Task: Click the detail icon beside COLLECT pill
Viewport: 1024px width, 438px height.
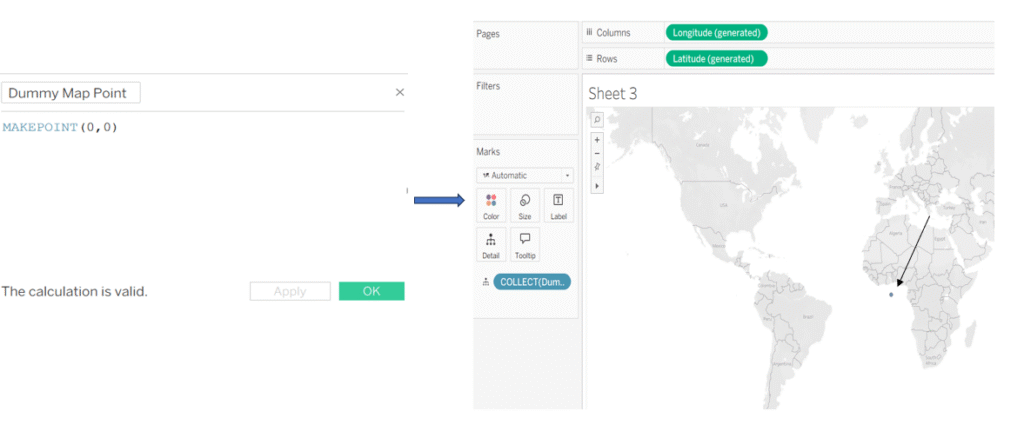Action: click(x=486, y=282)
